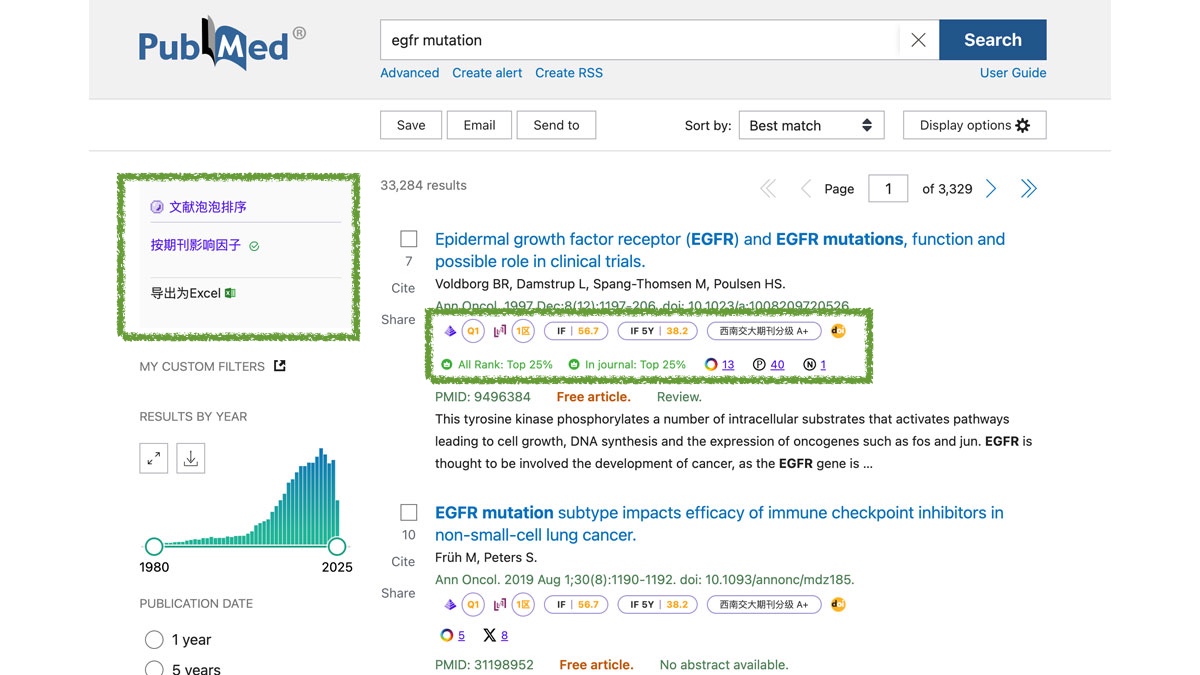The image size is (1200, 675).
Task: Click Email in the results toolbar
Action: coord(479,125)
